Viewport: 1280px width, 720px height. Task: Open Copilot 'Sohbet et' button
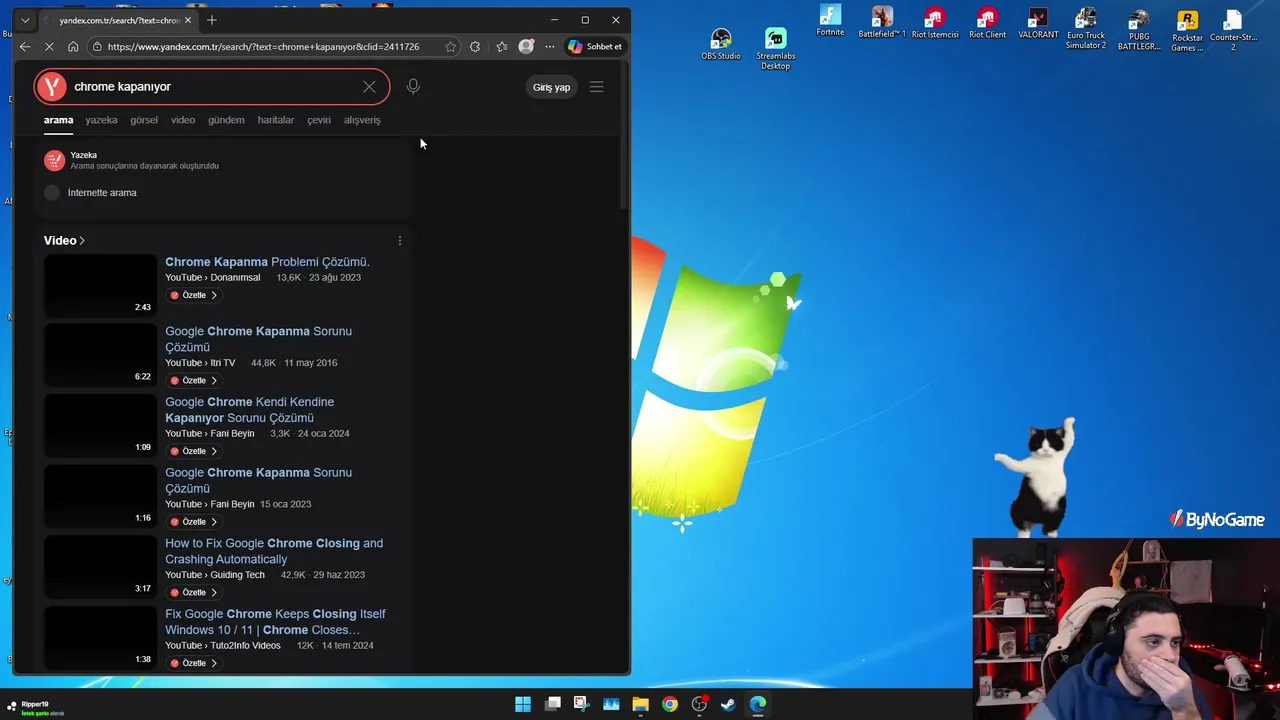(x=595, y=46)
